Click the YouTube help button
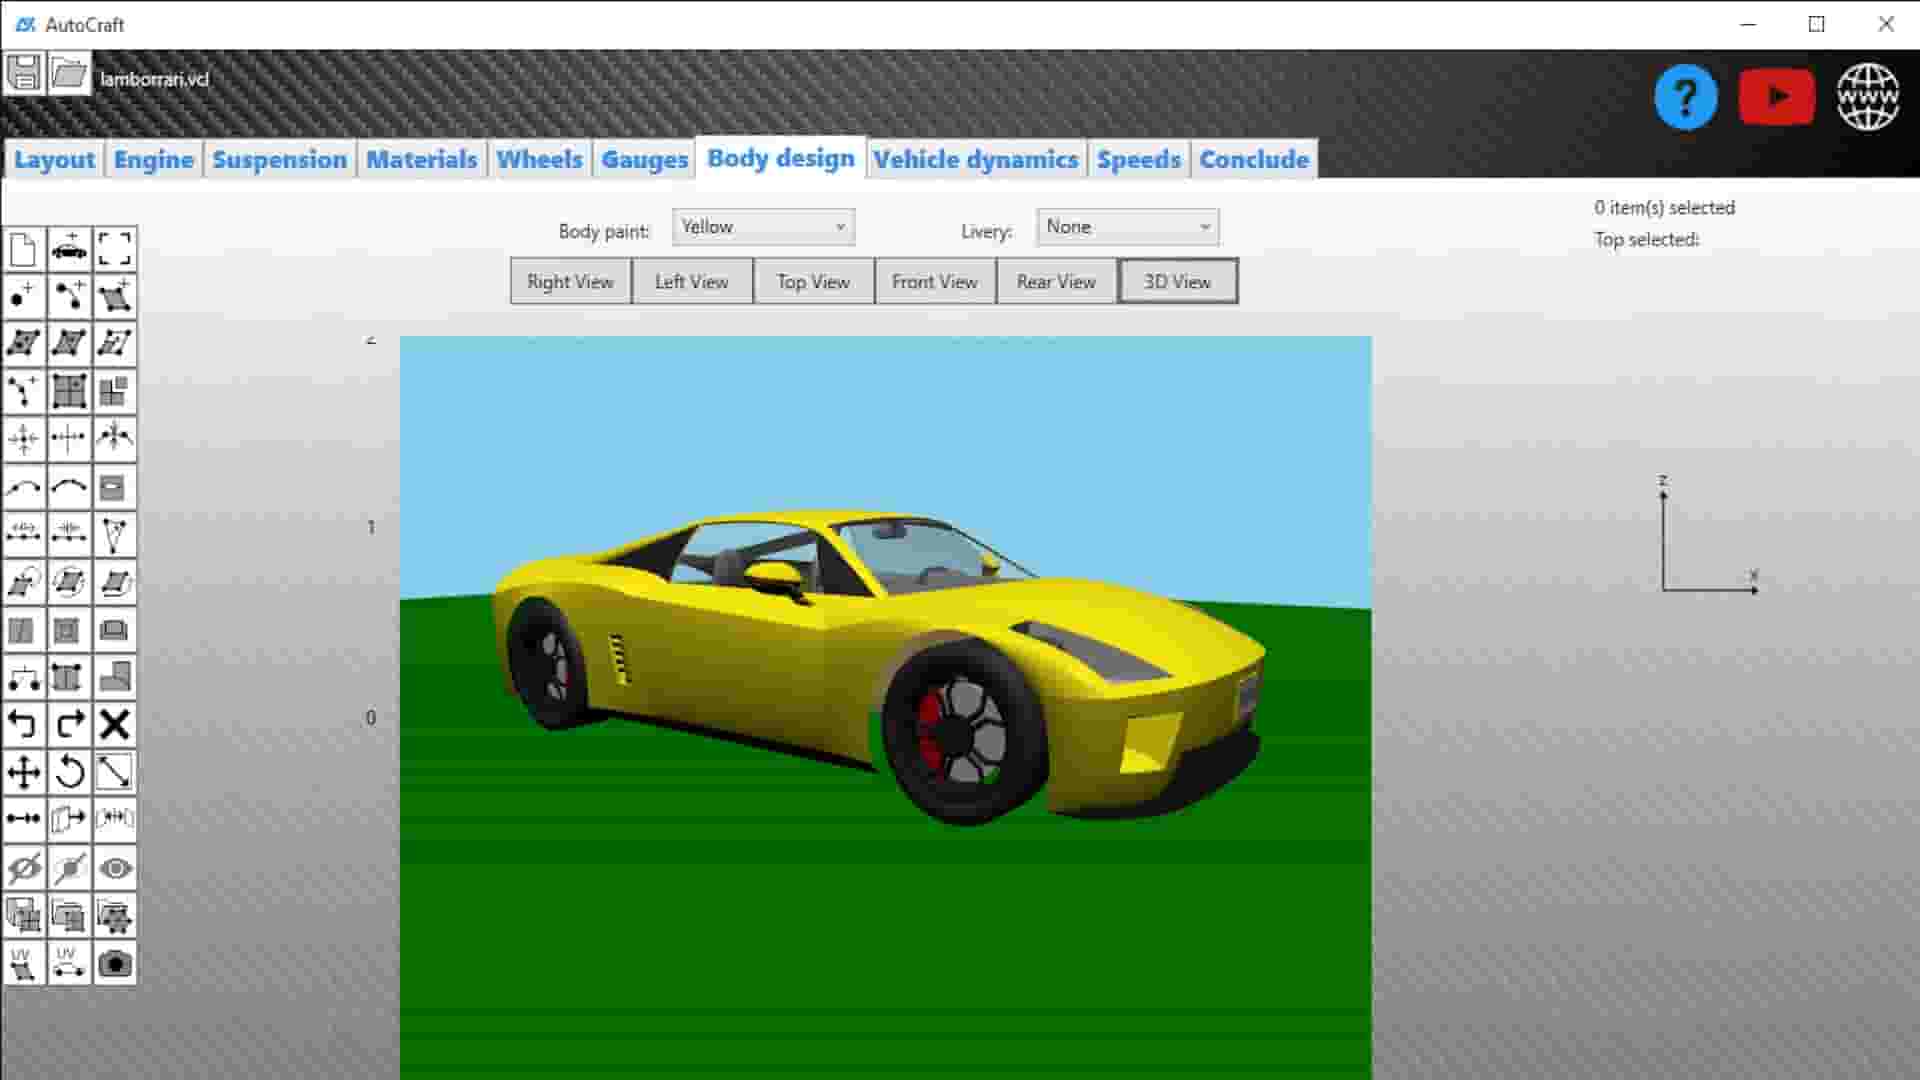This screenshot has width=1920, height=1080. [1777, 95]
